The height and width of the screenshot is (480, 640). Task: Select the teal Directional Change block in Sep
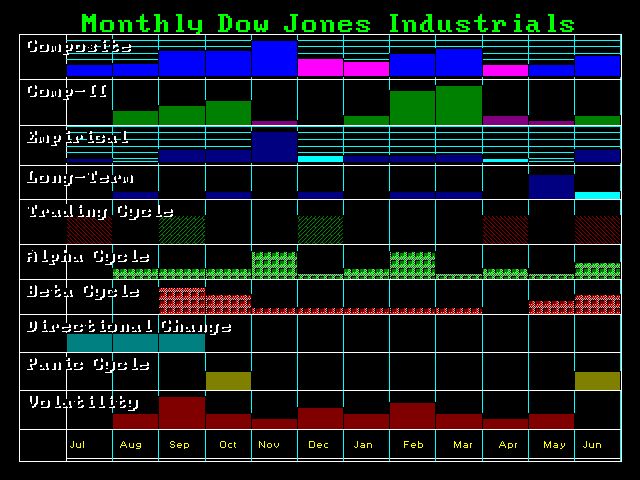[x=182, y=343]
